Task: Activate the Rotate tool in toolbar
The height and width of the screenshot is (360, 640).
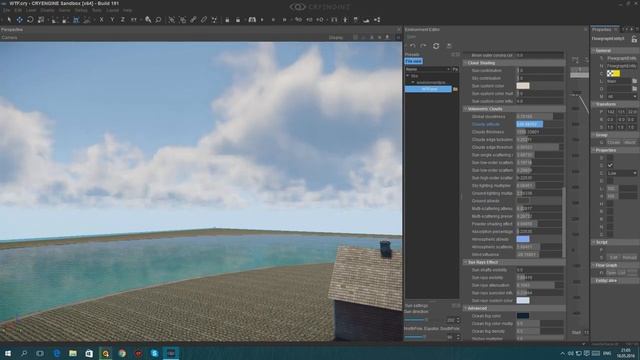Action: [30, 20]
